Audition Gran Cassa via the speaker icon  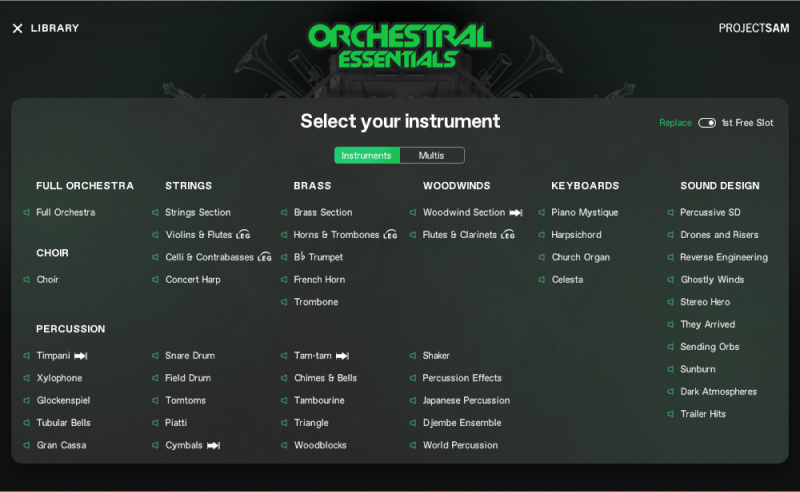click(x=27, y=445)
